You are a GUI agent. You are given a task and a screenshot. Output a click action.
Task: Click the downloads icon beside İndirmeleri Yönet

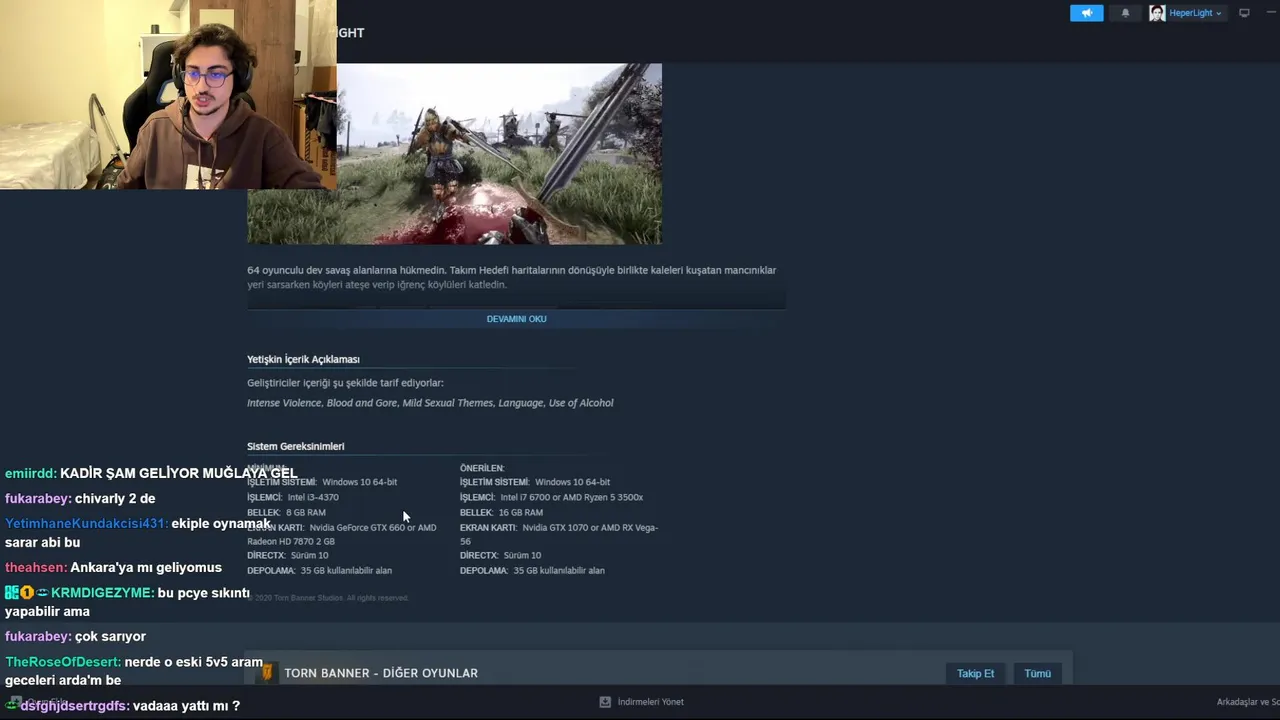(x=604, y=702)
